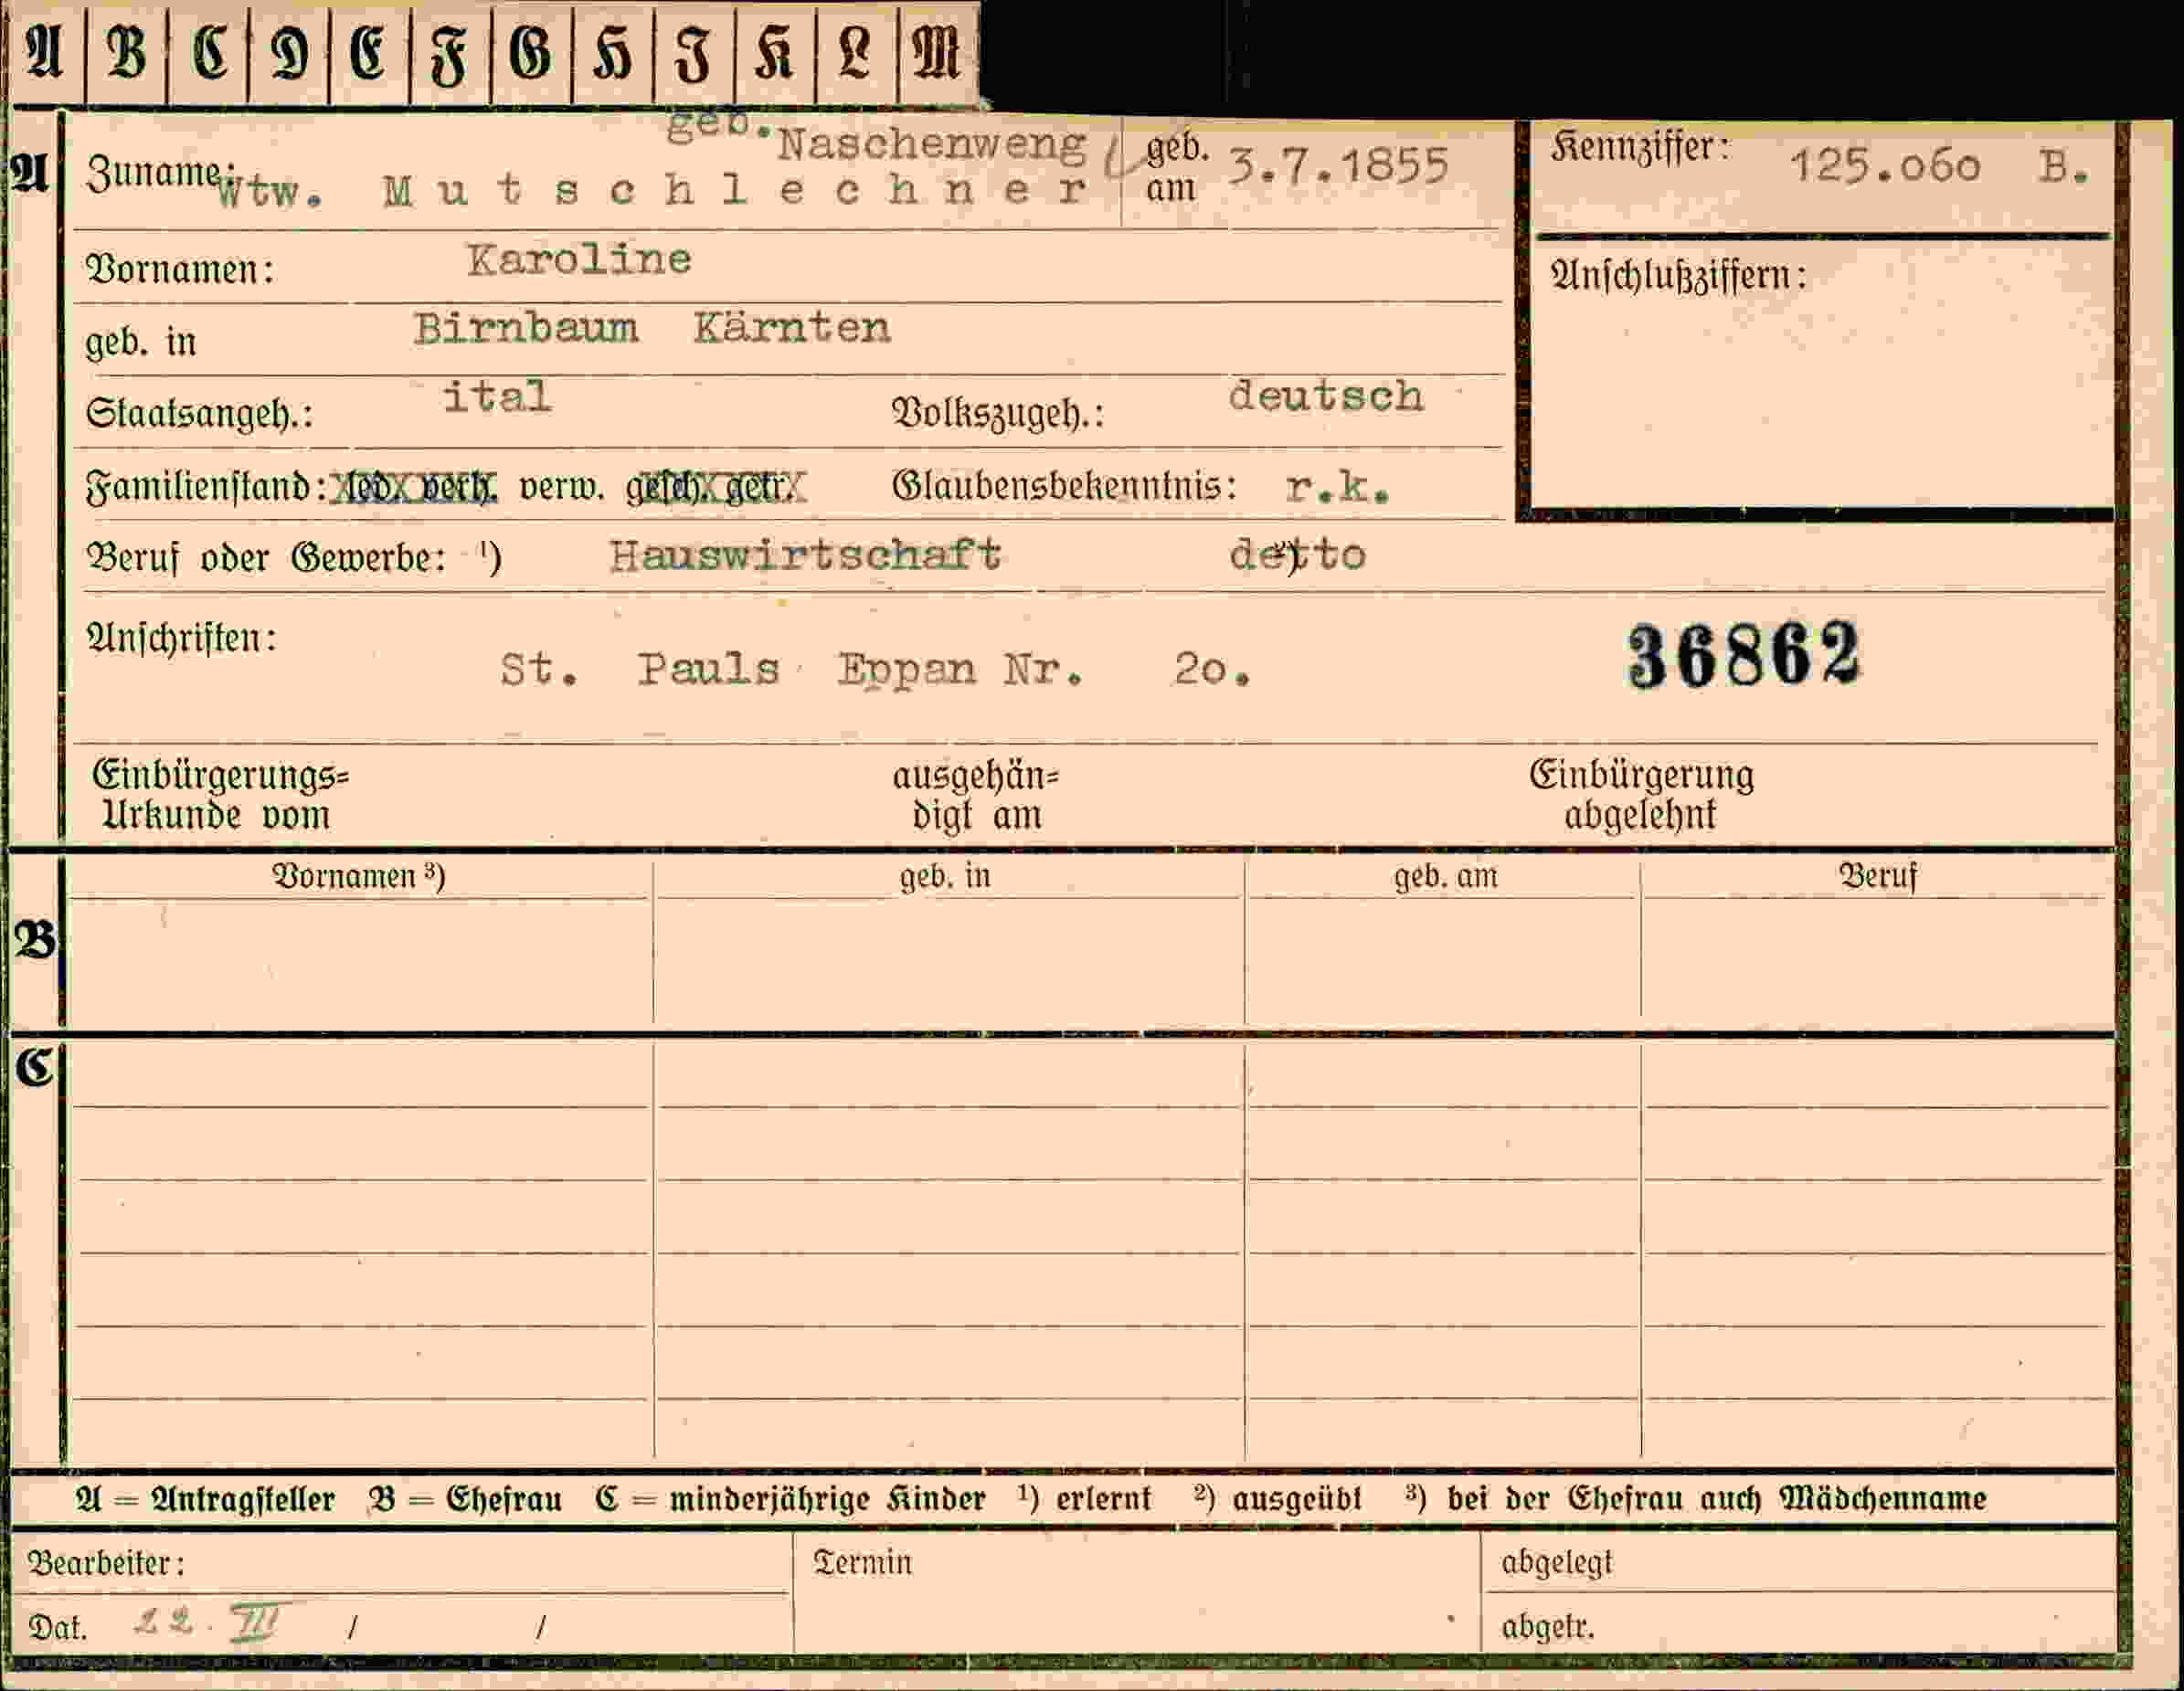Click the region 'Kärnten'
Viewport: 2184px width, 1691px height.
pos(792,328)
